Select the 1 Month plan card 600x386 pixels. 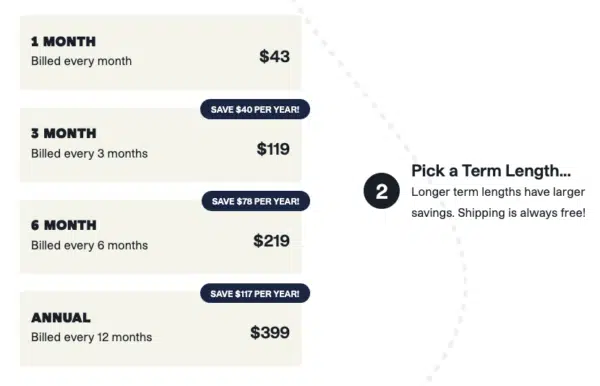pos(161,52)
